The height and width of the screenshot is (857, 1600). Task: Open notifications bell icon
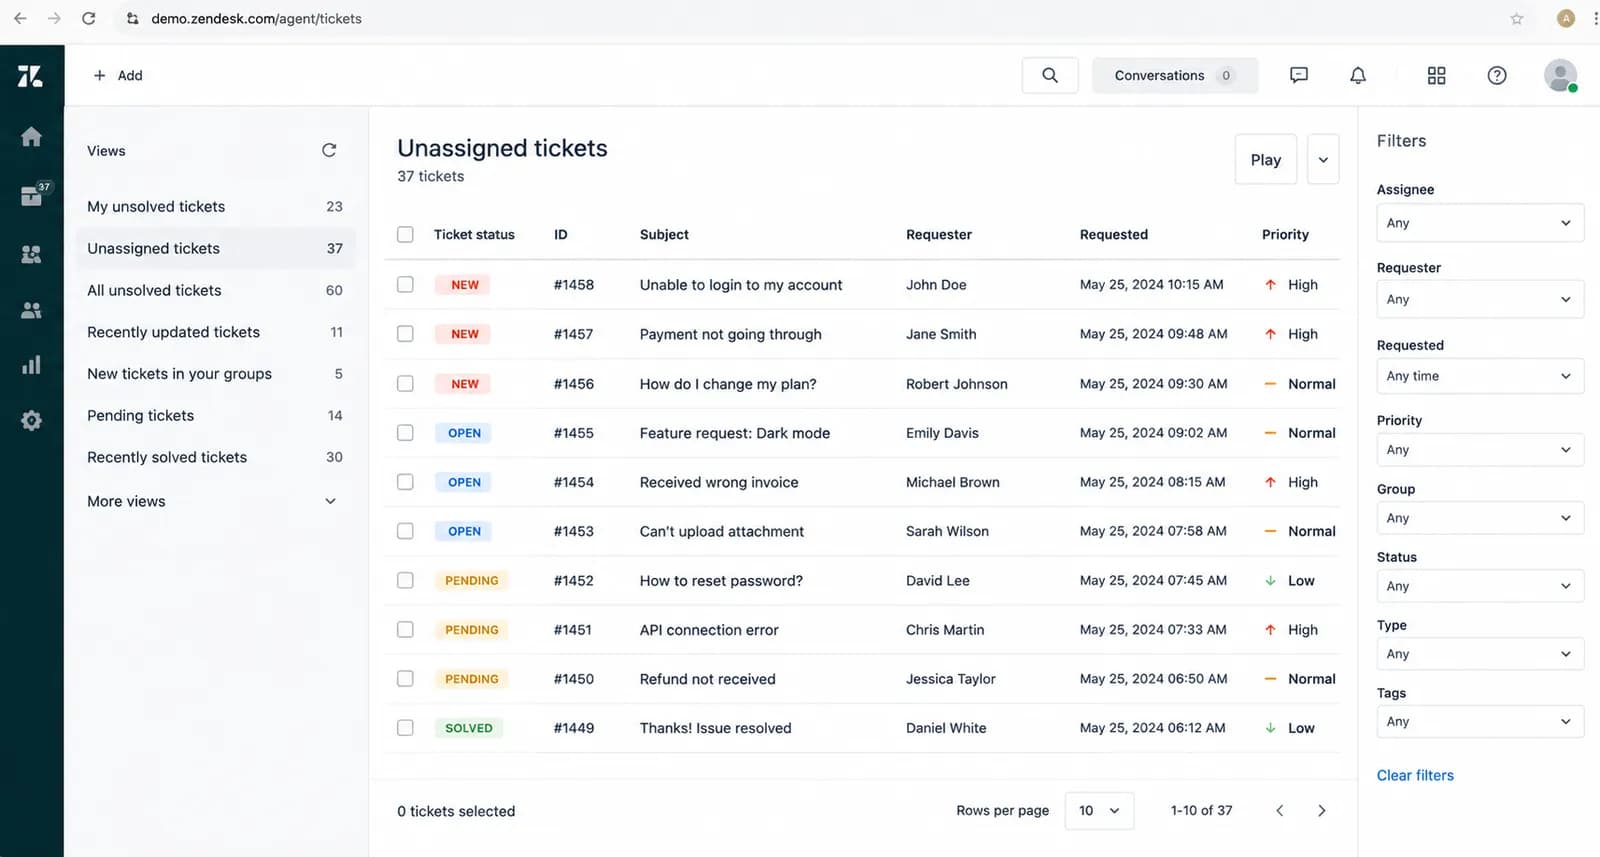pos(1358,75)
